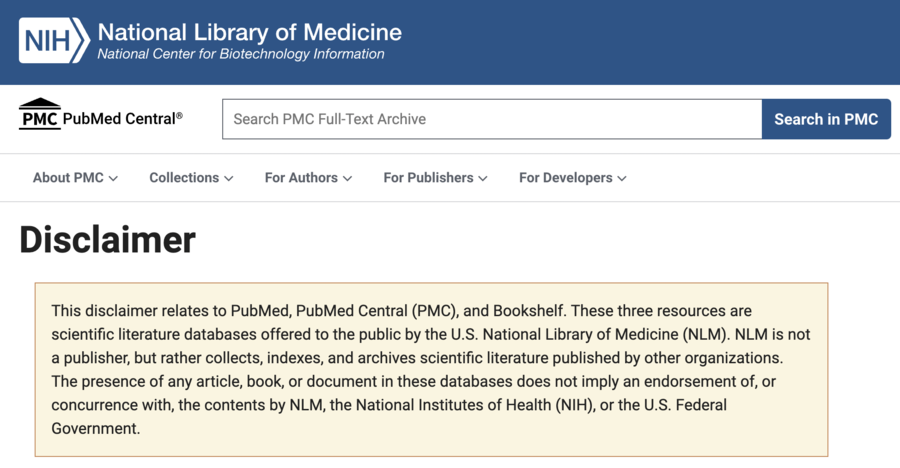Viewport: 900px width, 468px height.
Task: Open the National Library of Medicine title link
Action: (250, 32)
